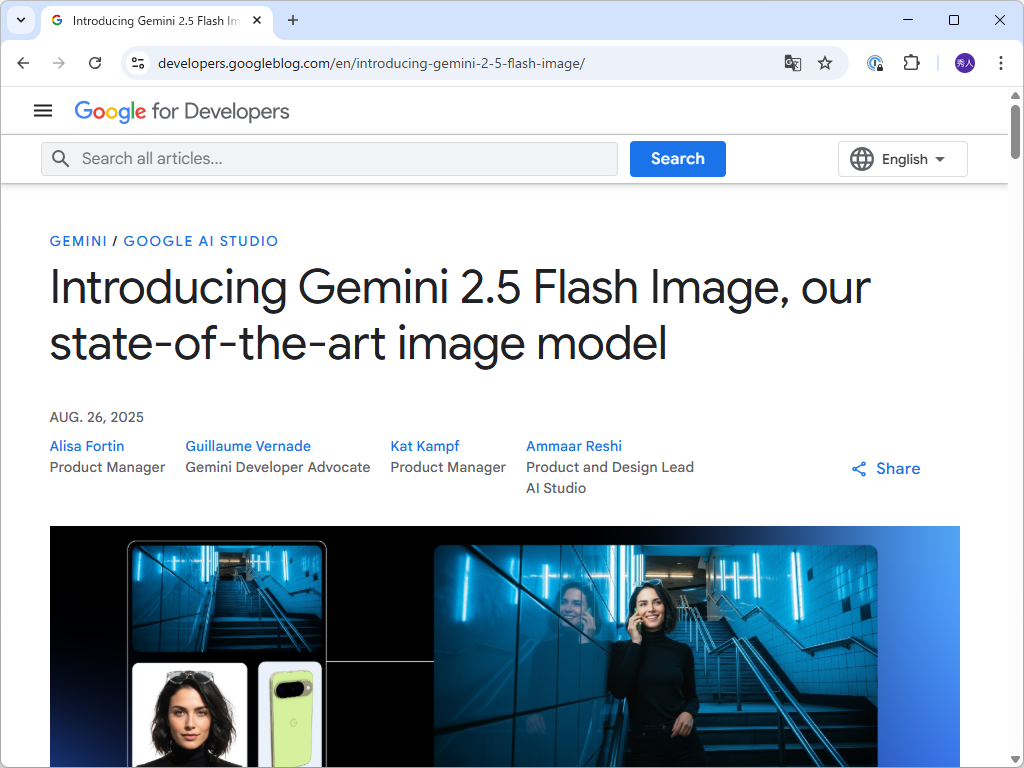This screenshot has height=768, width=1024.
Task: Expand the tab search chevron
Action: coord(20,20)
